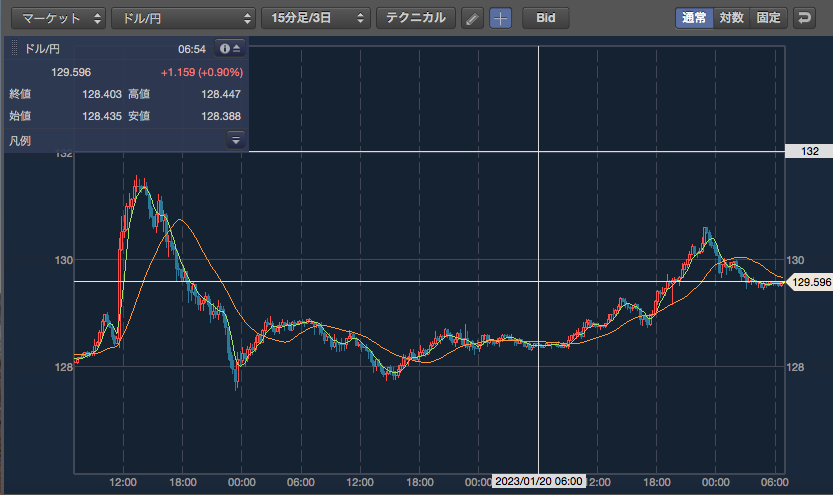Click the 終値 128.403 value

tap(102, 94)
